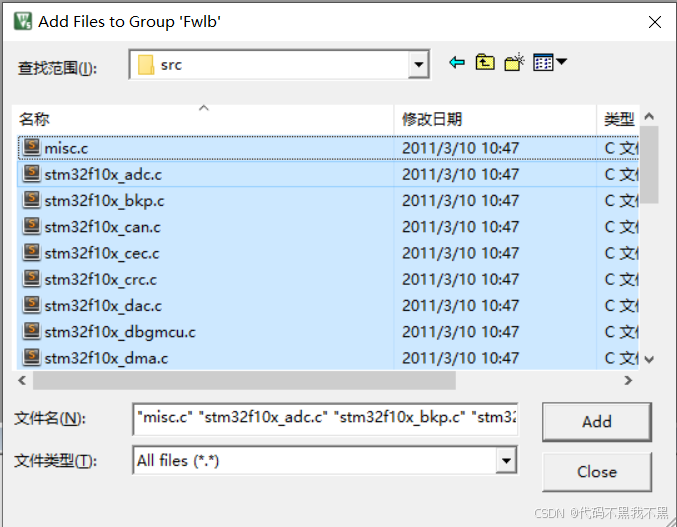Open the view menu icon
Viewport: 677px width, 527px height.
(549, 63)
